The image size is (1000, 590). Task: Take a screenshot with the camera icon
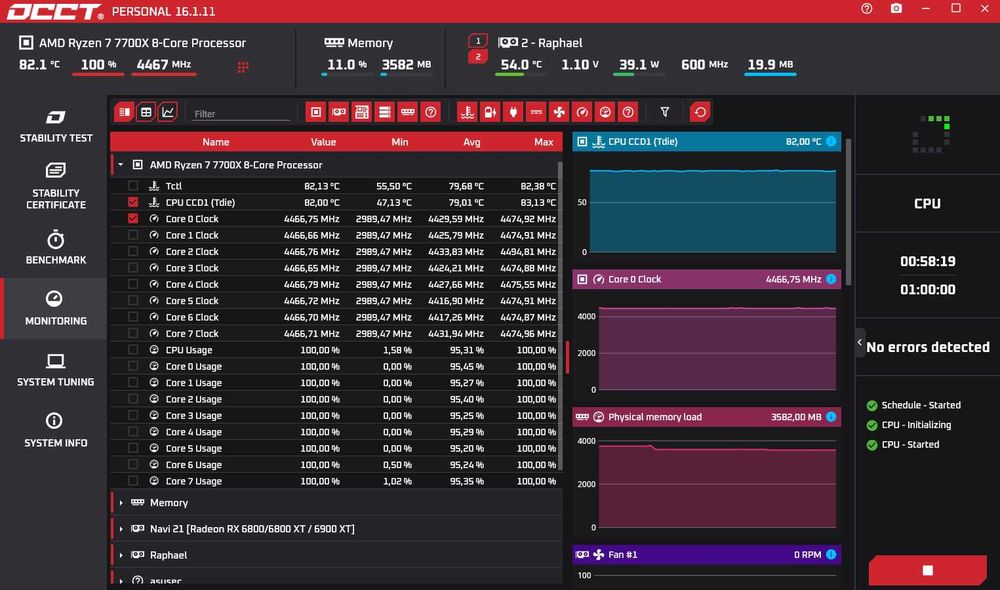coord(896,8)
